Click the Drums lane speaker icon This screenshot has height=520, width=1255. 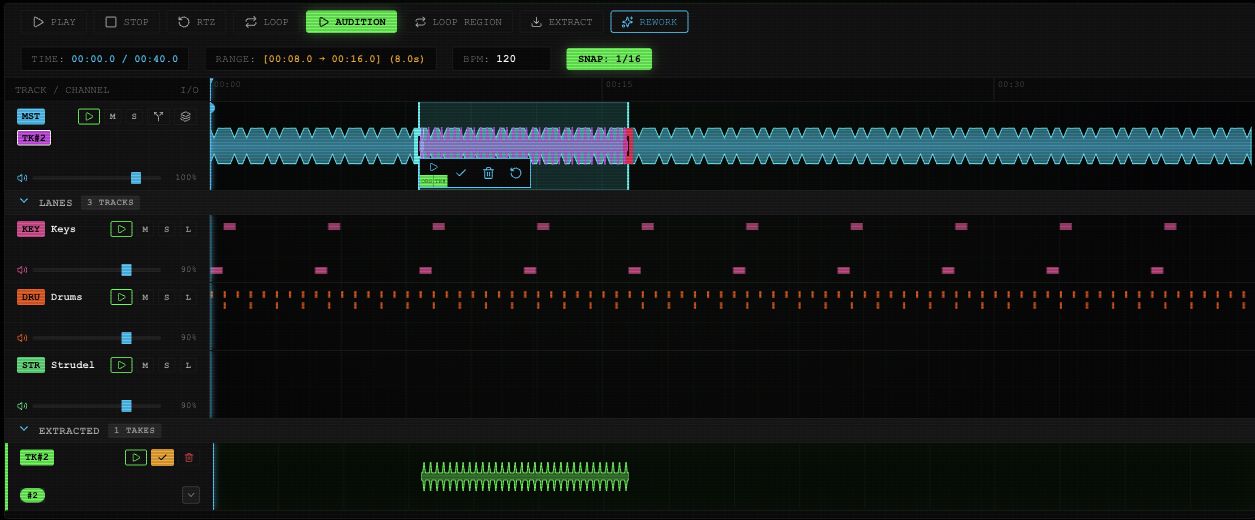22,338
